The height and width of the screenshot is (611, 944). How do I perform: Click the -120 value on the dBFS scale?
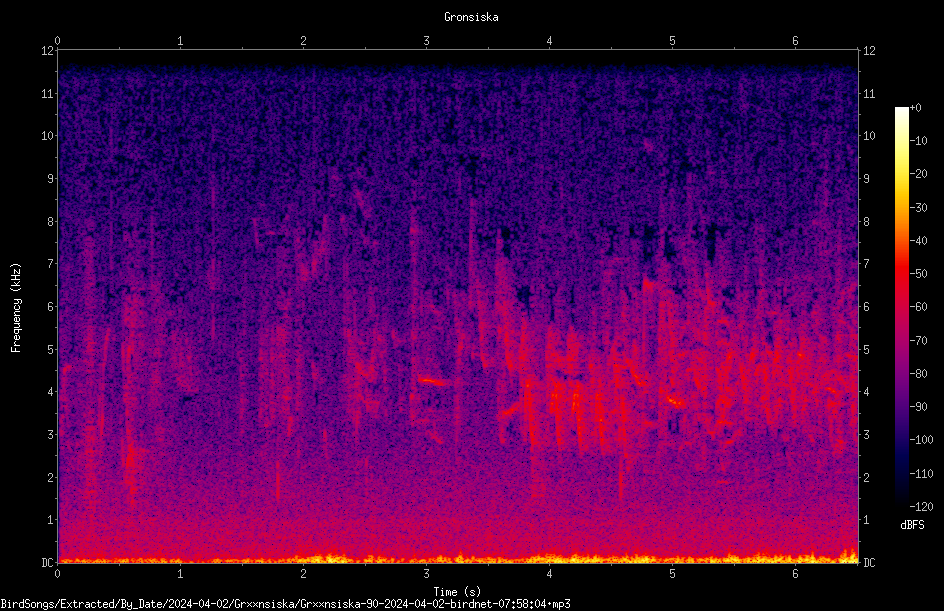coord(921,506)
